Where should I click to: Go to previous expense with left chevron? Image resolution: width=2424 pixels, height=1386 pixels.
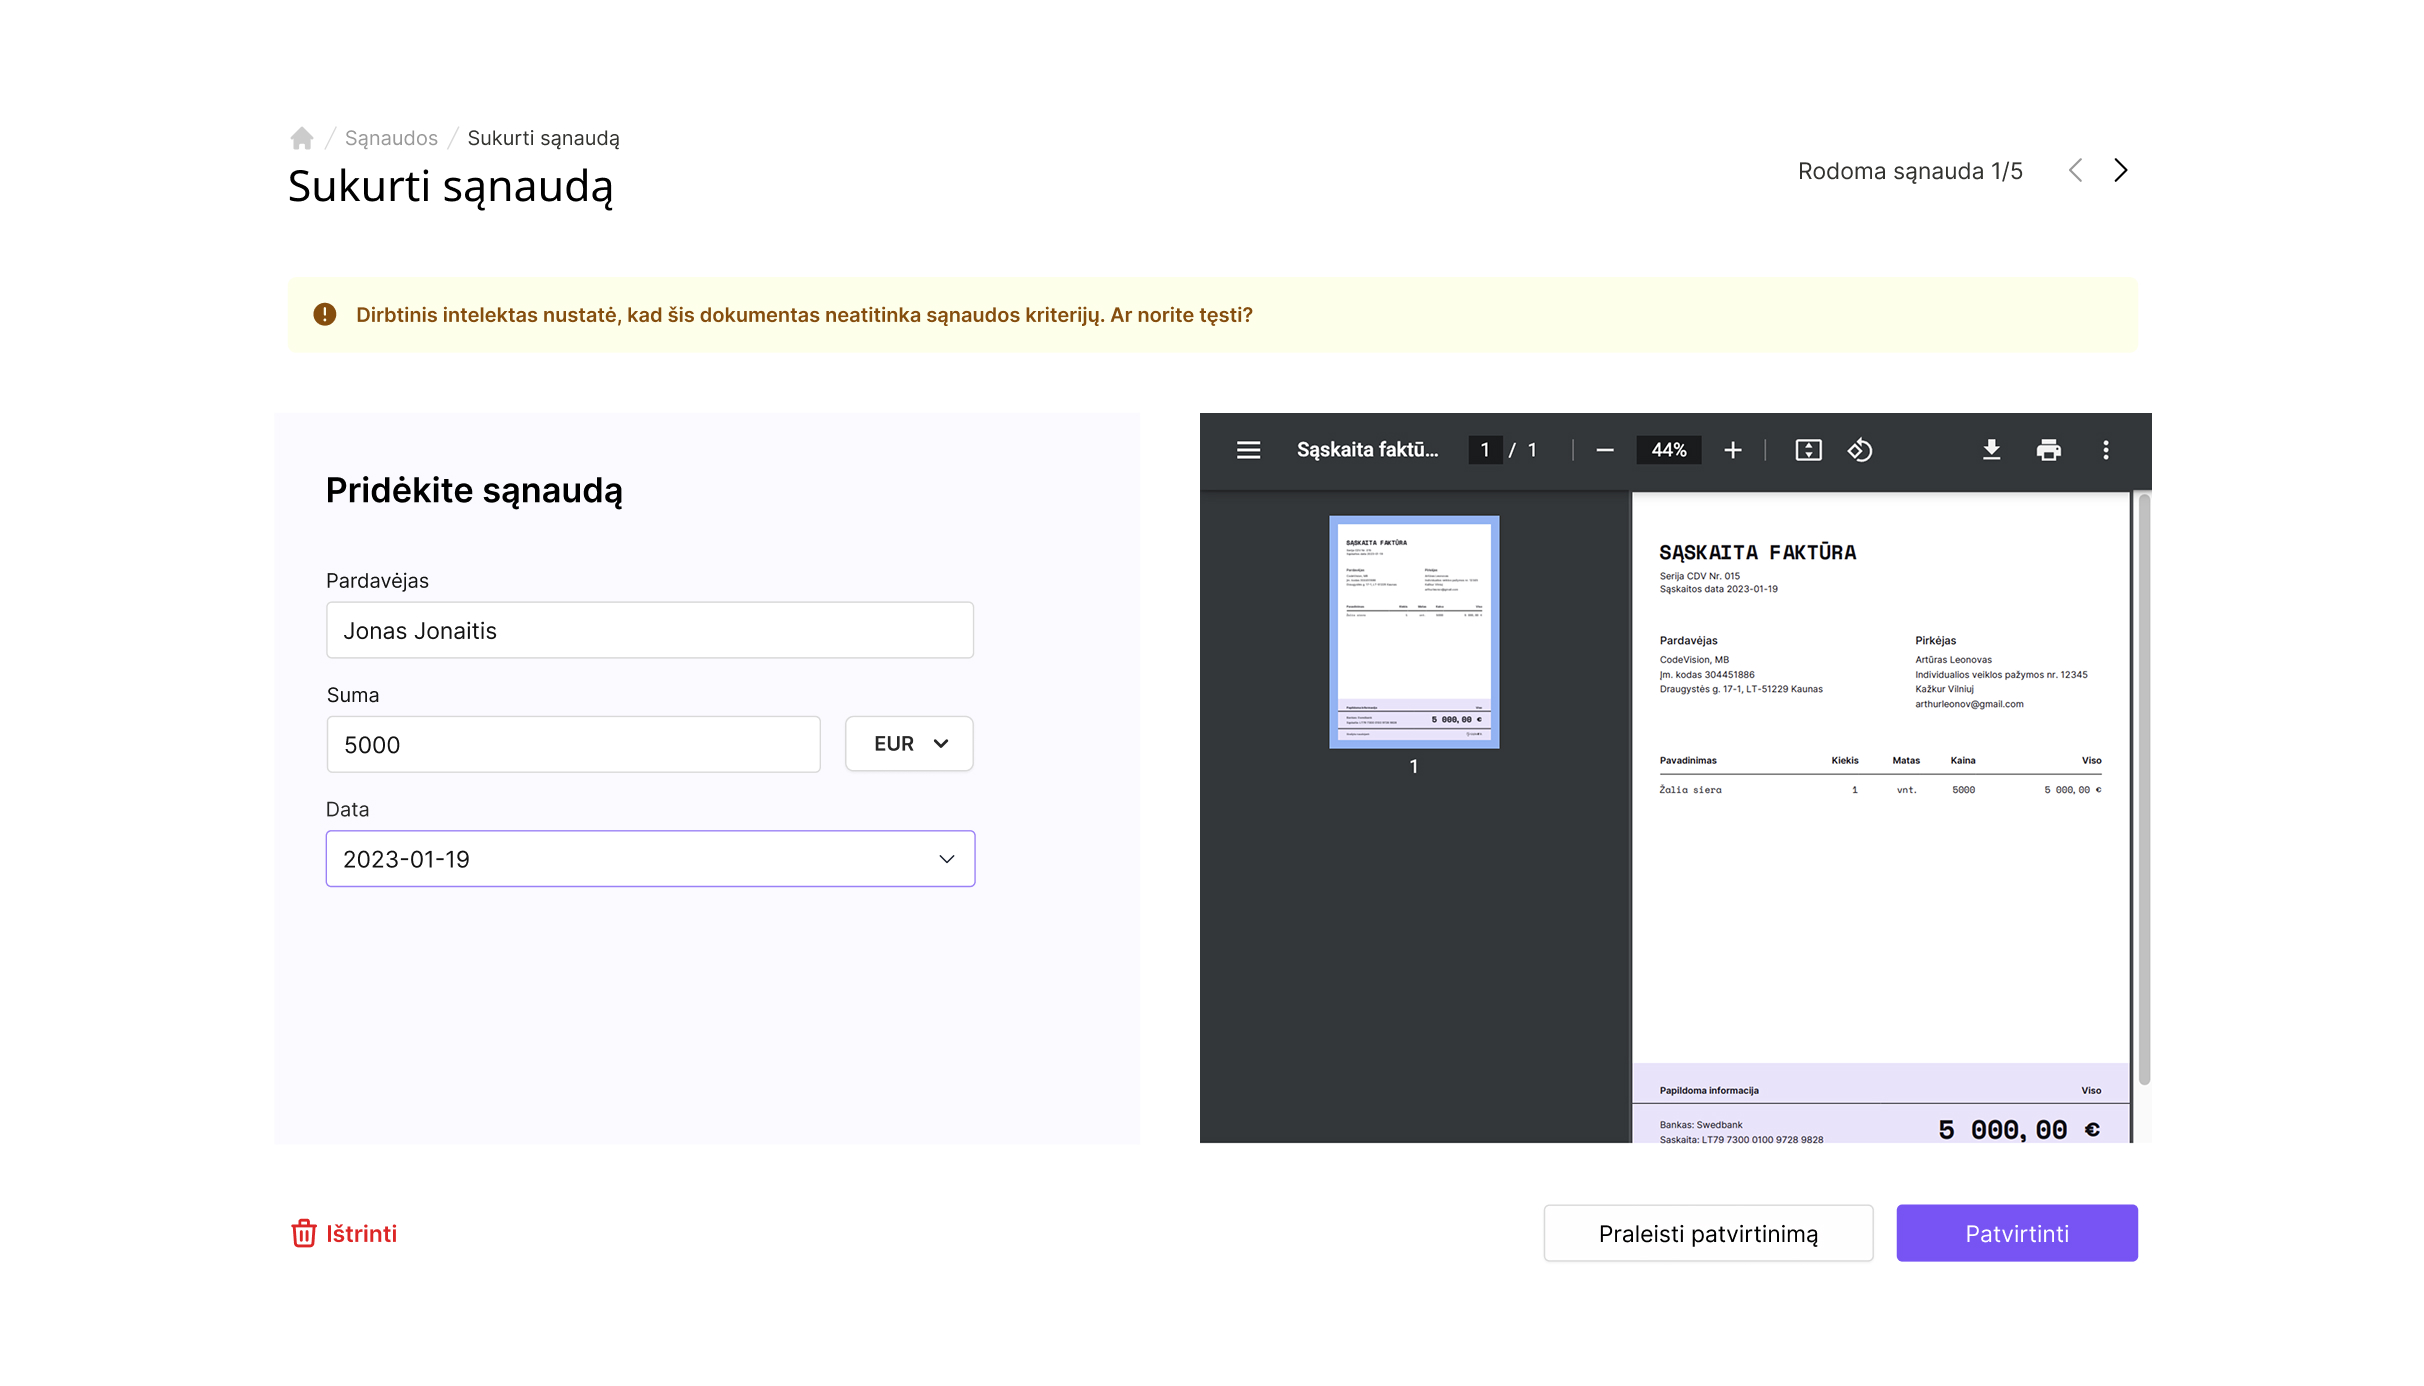[x=2076, y=170]
